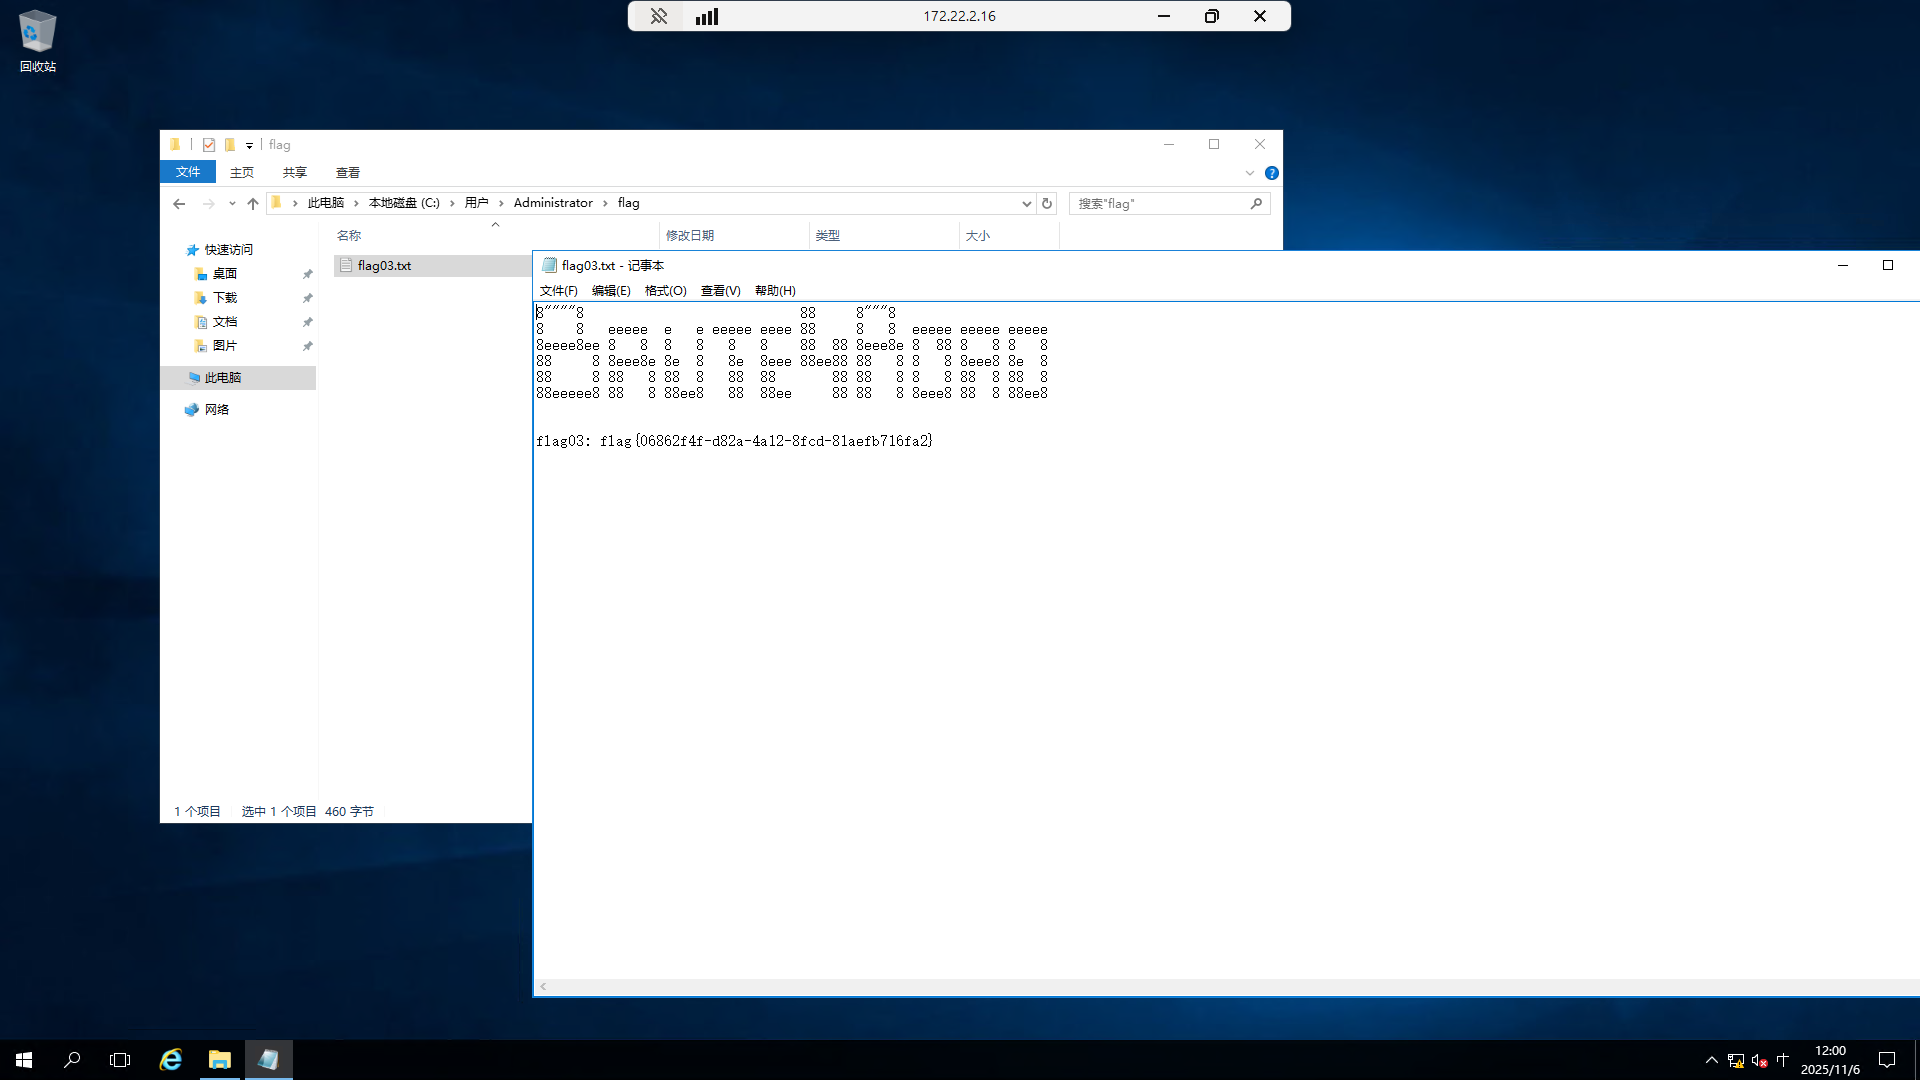This screenshot has width=1920, height=1080.
Task: Click the 修改日期 column header
Action: 690,236
